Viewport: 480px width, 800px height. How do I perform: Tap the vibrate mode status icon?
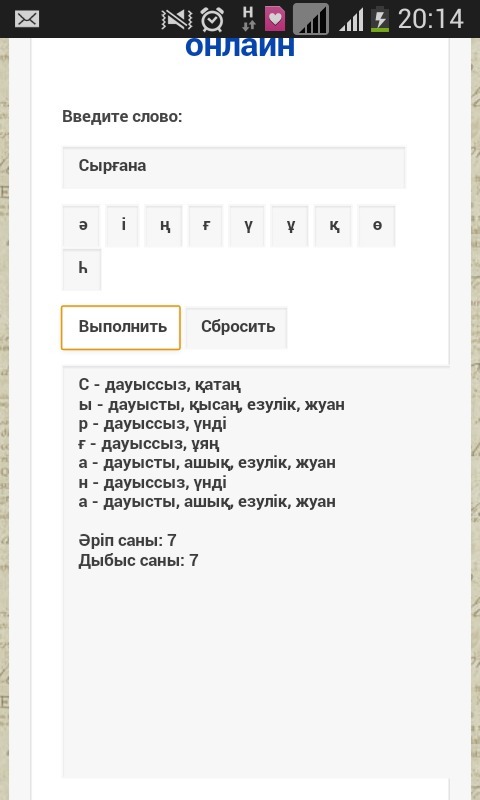(178, 19)
